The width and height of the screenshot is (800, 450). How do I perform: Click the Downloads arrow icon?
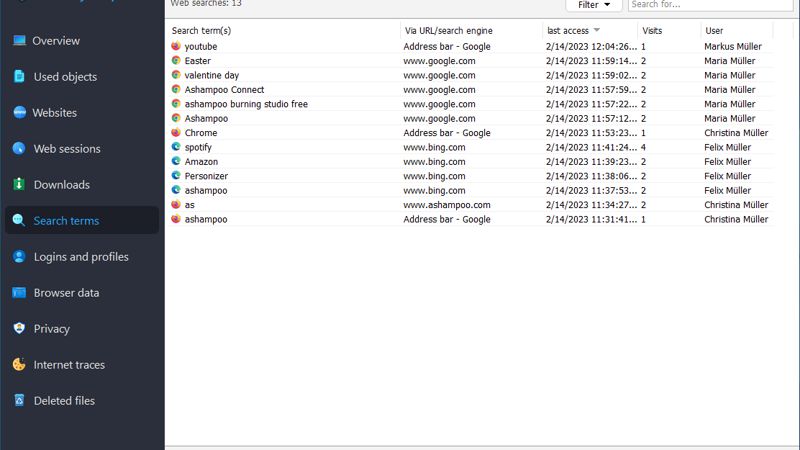pyautogui.click(x=19, y=184)
